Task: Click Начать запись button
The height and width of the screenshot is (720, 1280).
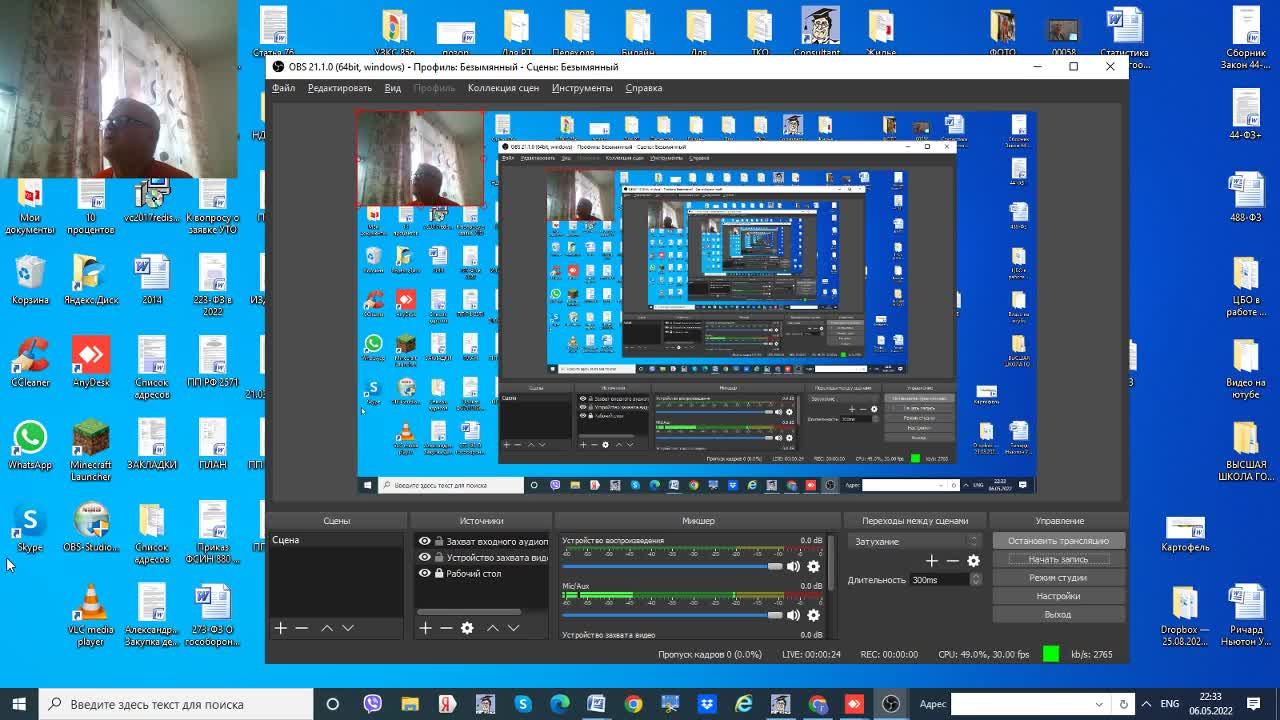Action: [x=1058, y=559]
